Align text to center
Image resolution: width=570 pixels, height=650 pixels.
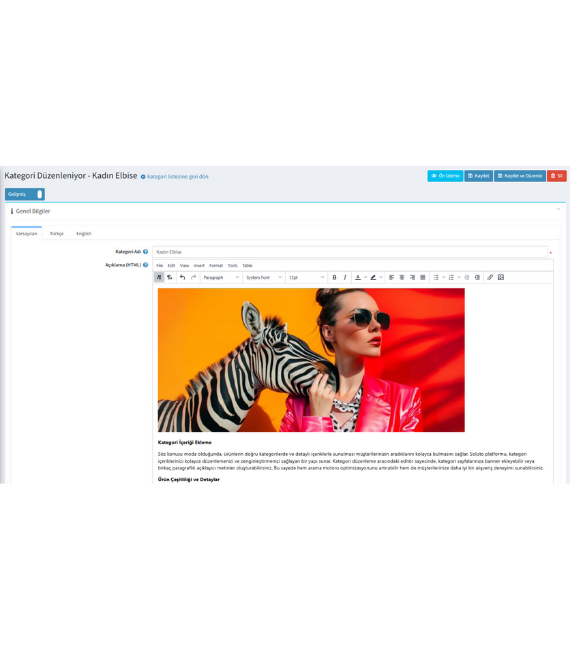coord(402,277)
